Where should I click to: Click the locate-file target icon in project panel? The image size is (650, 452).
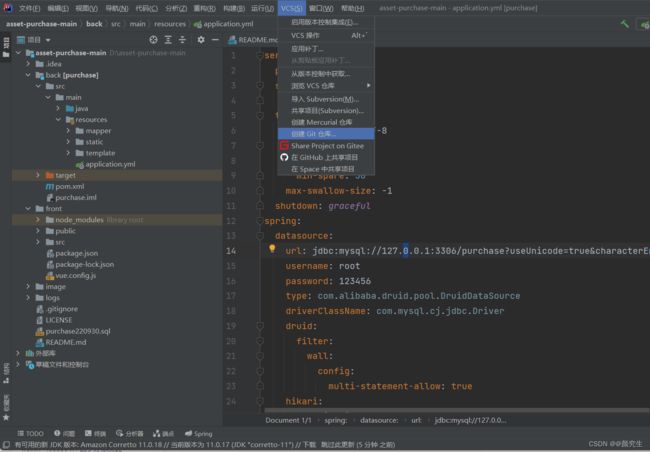pos(153,40)
